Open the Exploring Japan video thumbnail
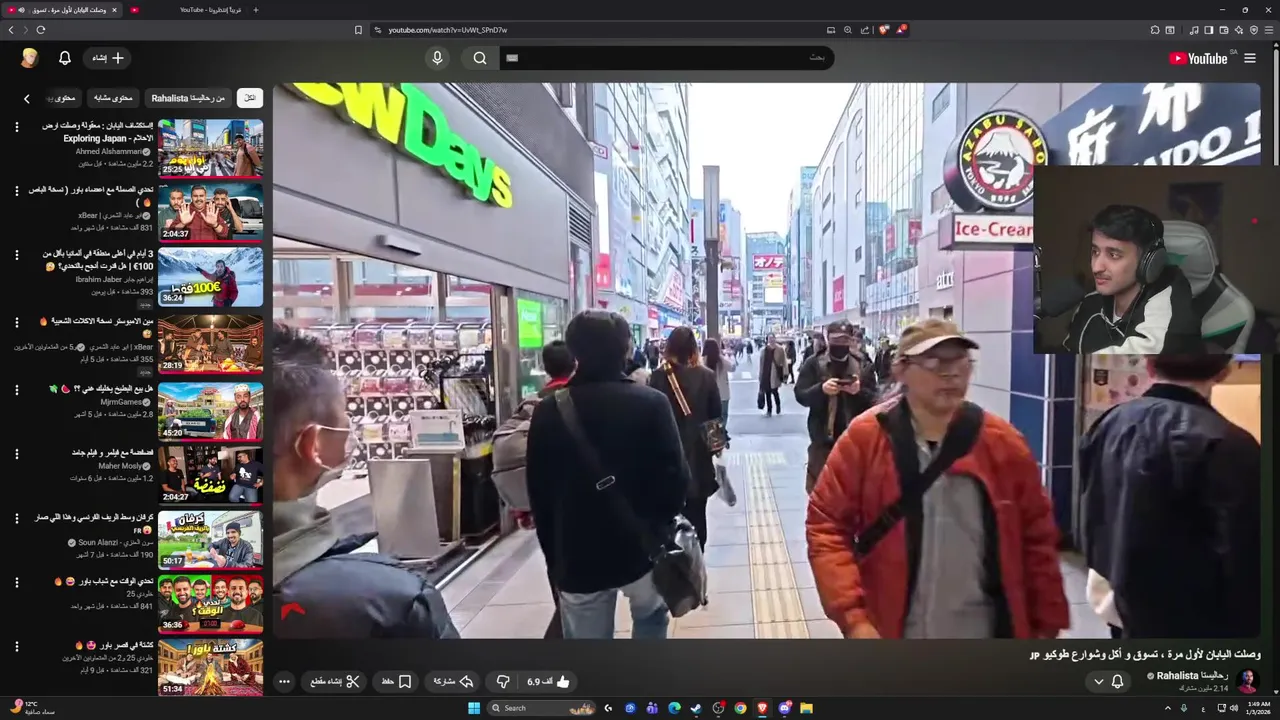This screenshot has width=1280, height=720. [210, 148]
